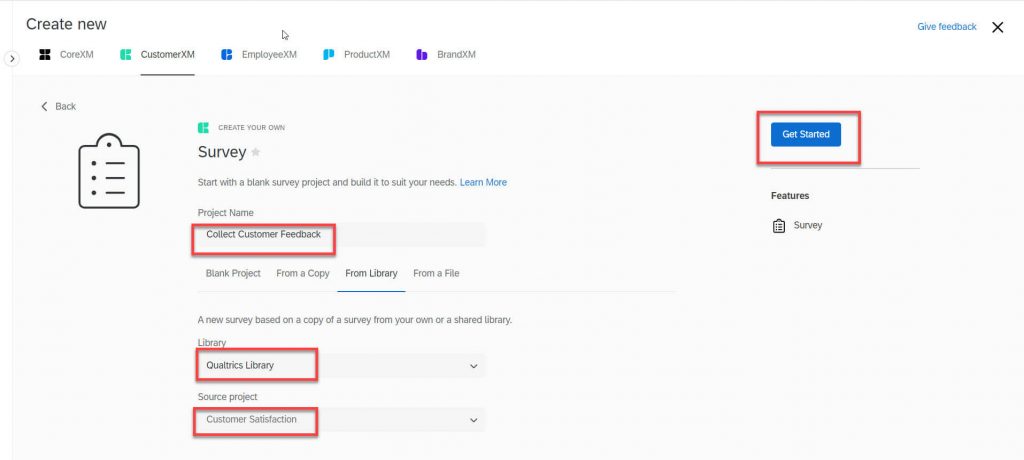The width and height of the screenshot is (1024, 460).
Task: Open the Library dropdown
Action: (x=341, y=366)
